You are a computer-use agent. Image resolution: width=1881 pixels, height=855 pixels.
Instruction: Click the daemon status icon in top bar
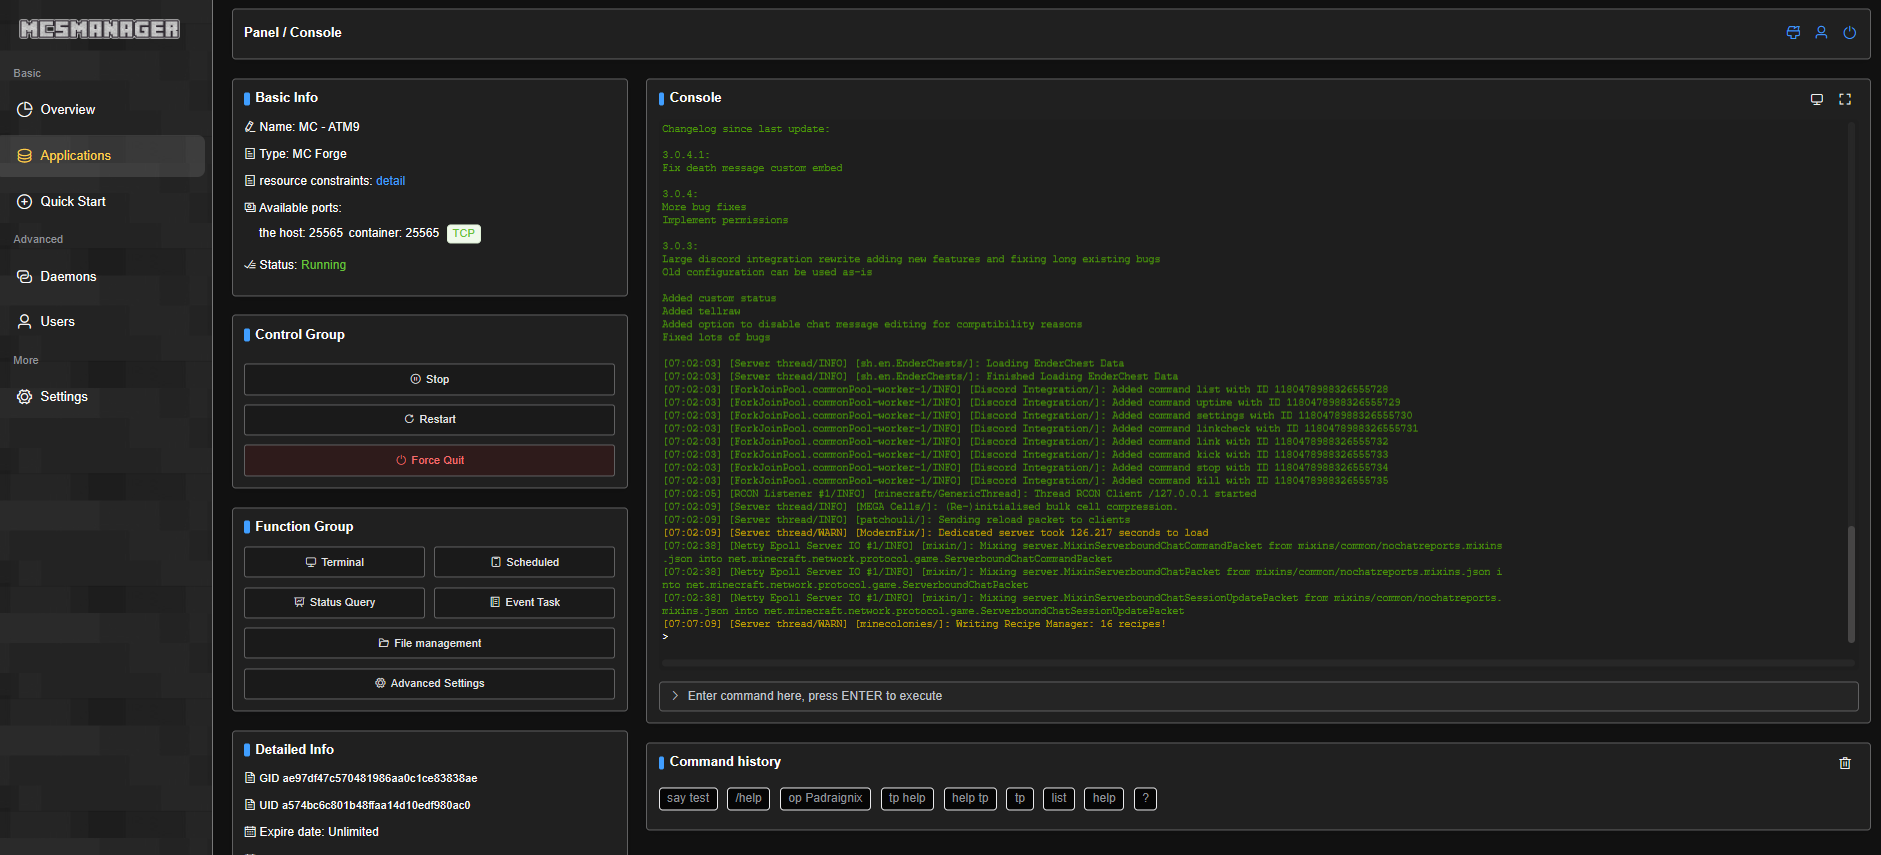pyautogui.click(x=1793, y=33)
